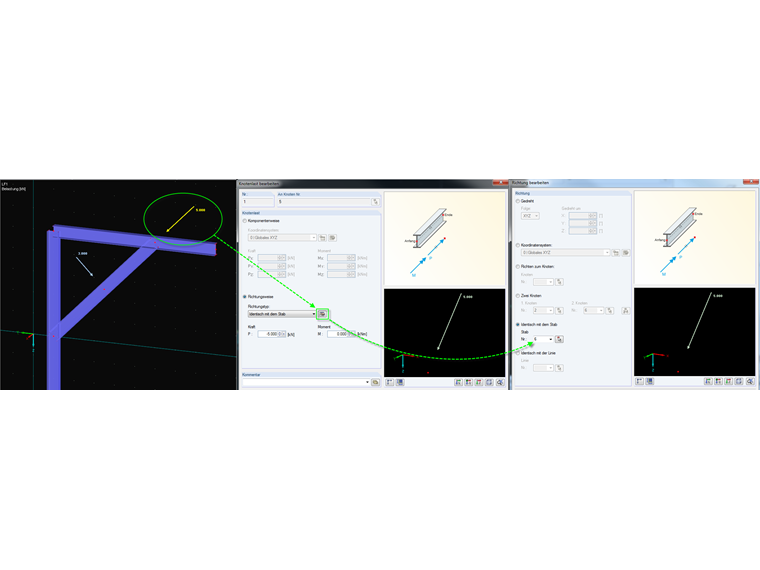Screen dimensions: 760x570
Task: Click second left view icon under Knotenlast preview
Action: 400,382
